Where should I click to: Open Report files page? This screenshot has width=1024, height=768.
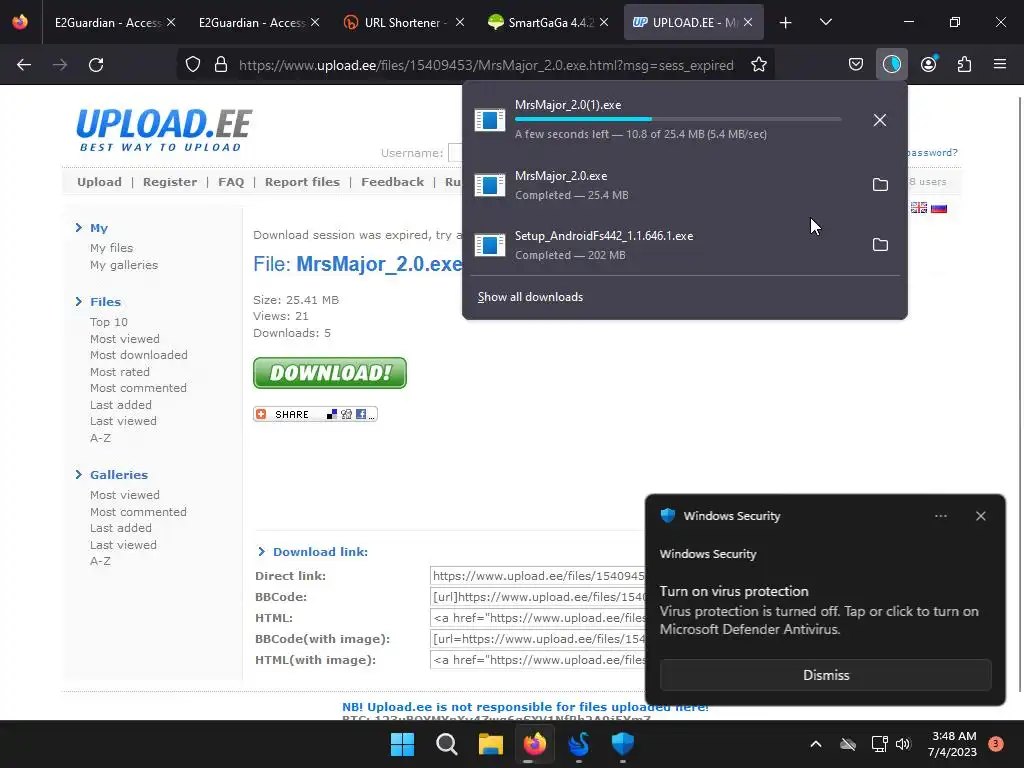click(302, 182)
